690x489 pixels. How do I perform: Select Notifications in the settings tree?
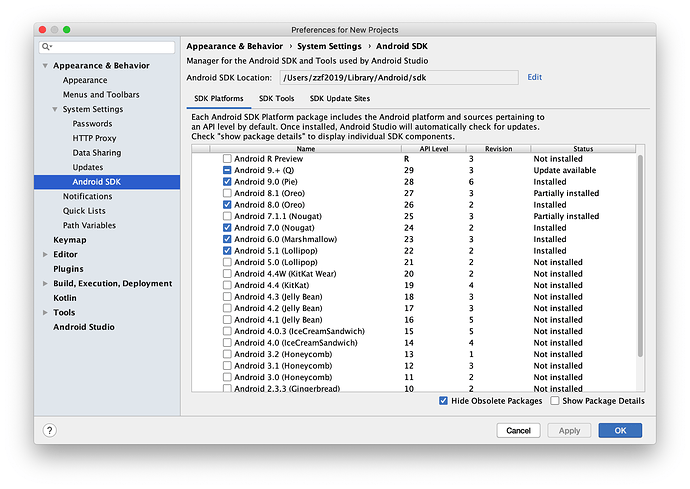click(87, 196)
